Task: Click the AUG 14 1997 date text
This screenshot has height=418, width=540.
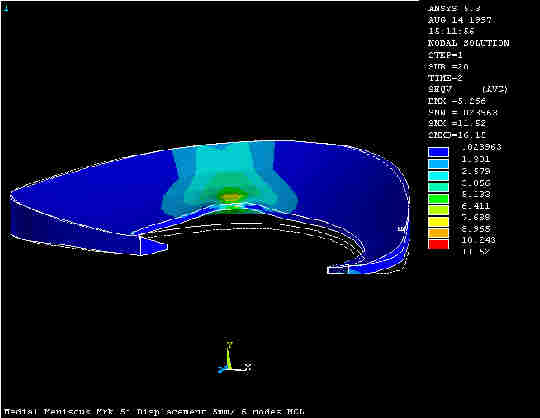Action: [x=459, y=20]
